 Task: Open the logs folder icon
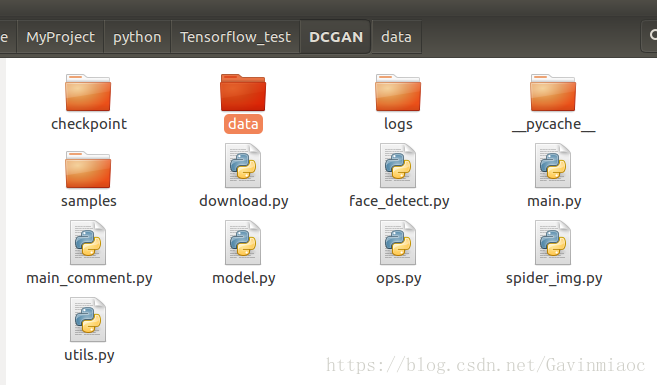[398, 93]
